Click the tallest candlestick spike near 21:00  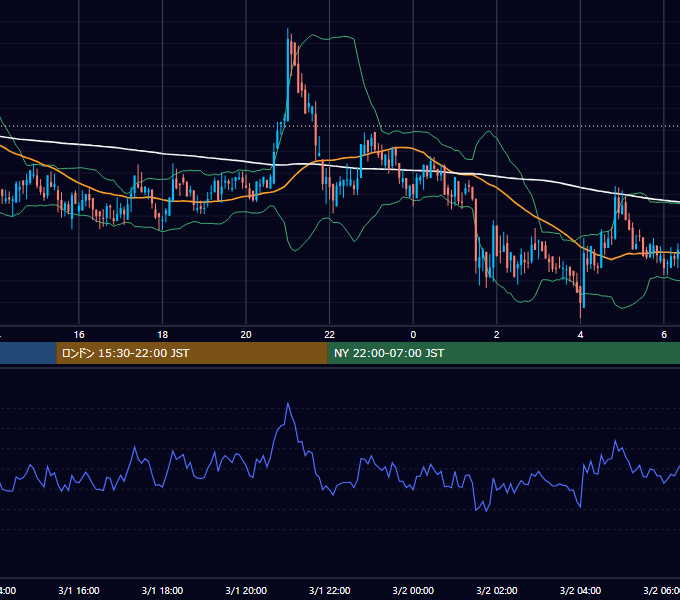coord(288,74)
